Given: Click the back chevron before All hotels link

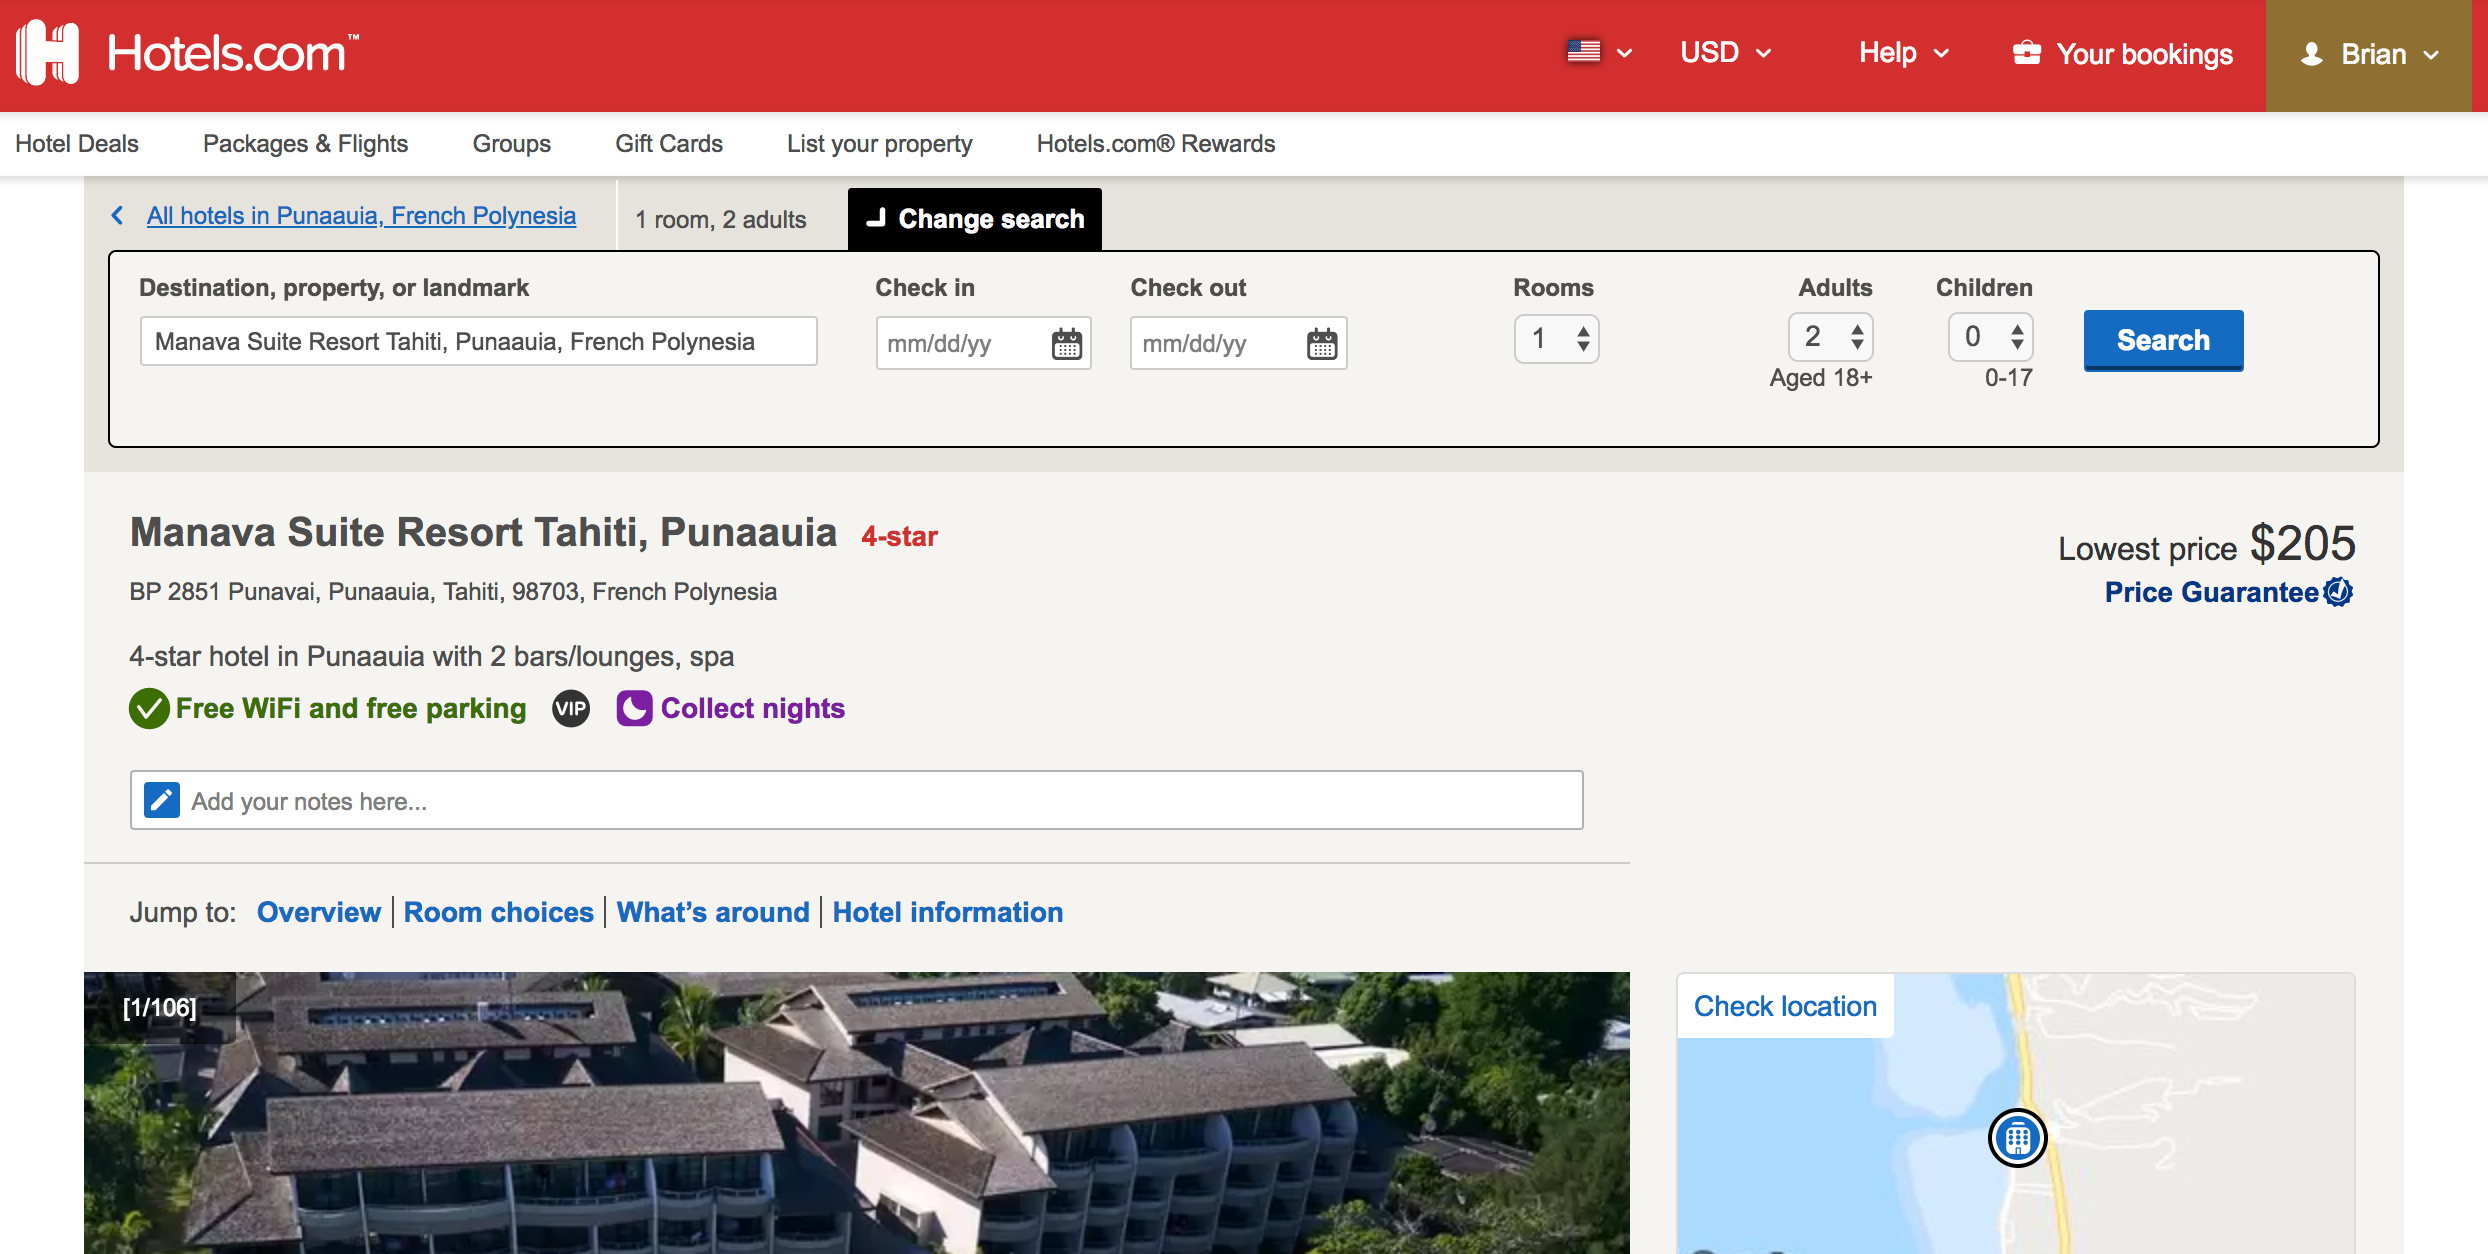Looking at the screenshot, I should tap(118, 215).
